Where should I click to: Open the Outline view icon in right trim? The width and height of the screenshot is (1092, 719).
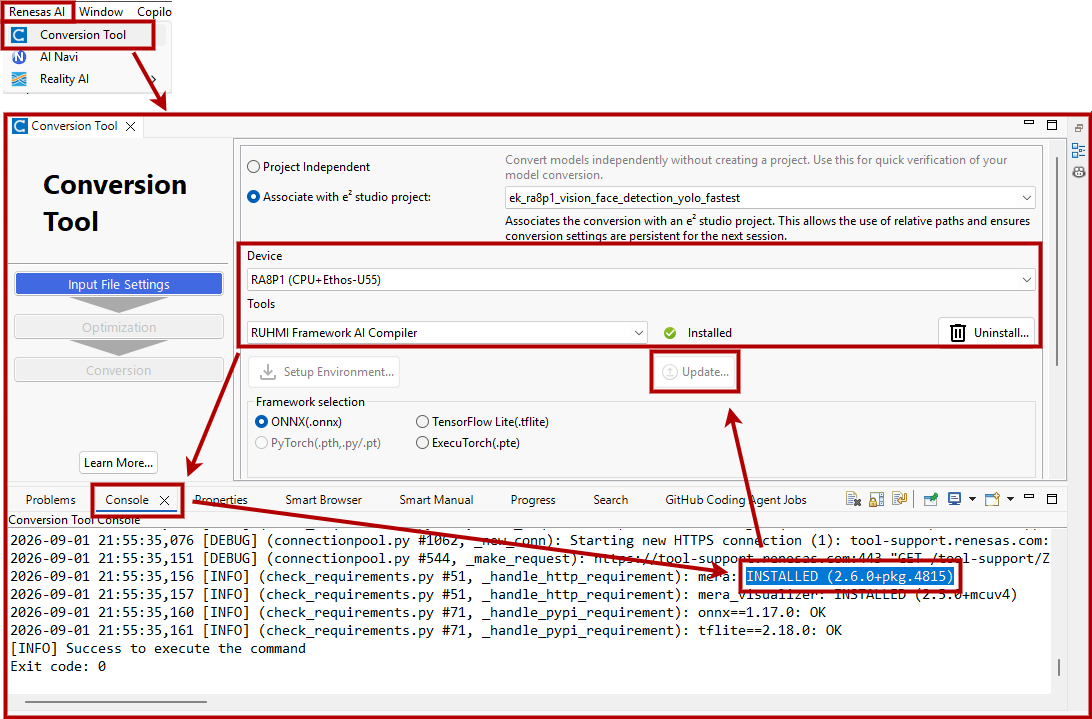pyautogui.click(x=1079, y=150)
